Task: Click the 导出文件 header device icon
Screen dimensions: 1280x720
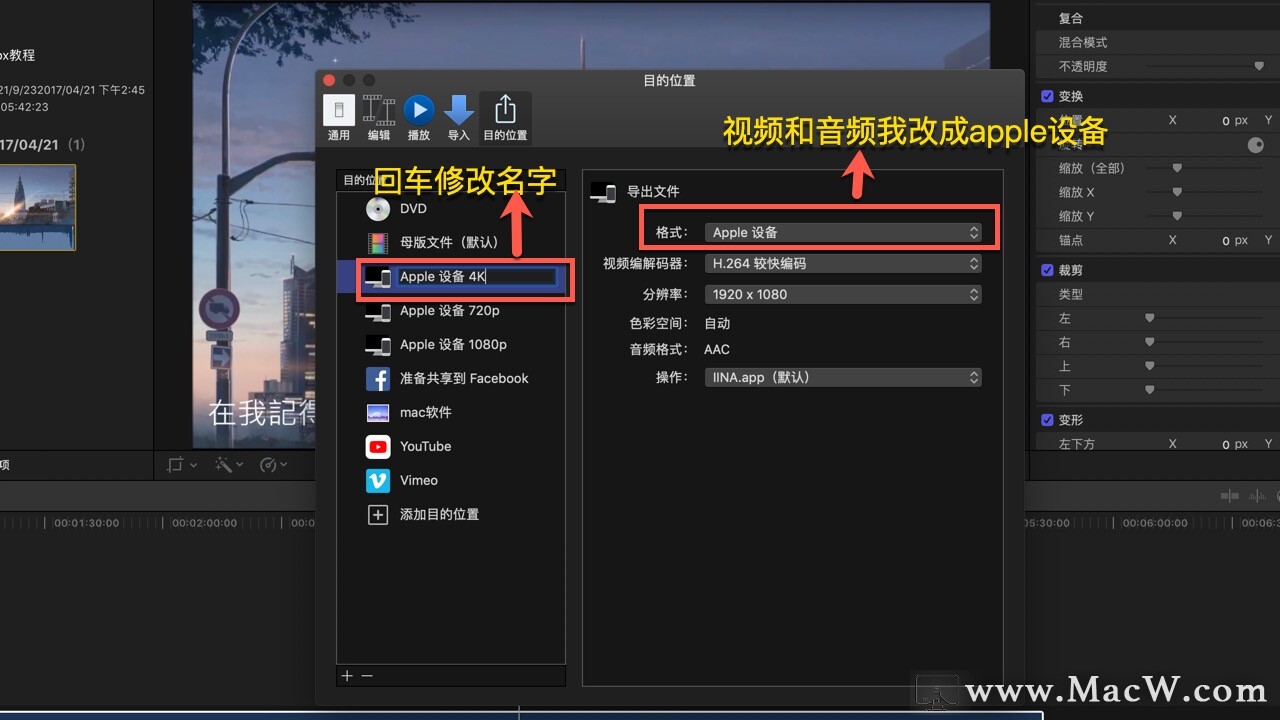Action: pos(603,192)
